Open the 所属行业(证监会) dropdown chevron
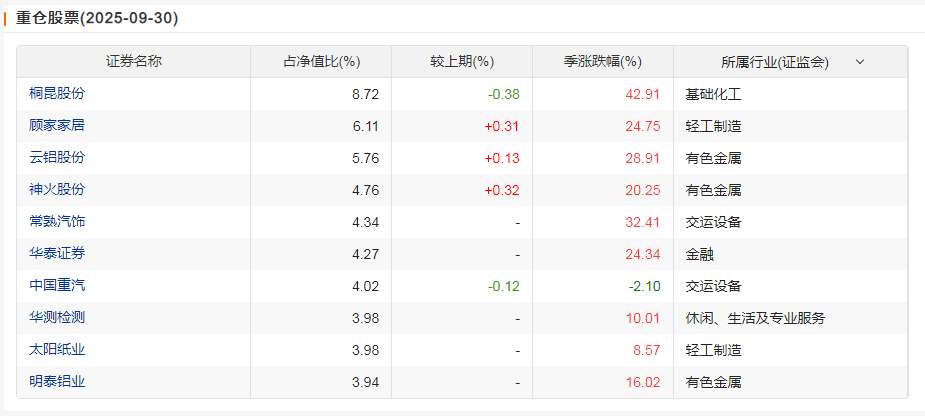 click(860, 62)
